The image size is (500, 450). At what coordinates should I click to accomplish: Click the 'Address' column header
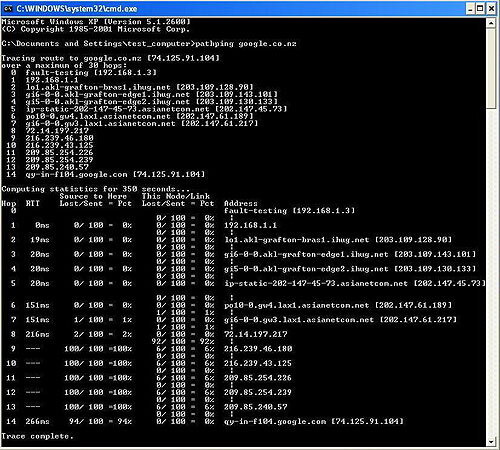(x=241, y=203)
